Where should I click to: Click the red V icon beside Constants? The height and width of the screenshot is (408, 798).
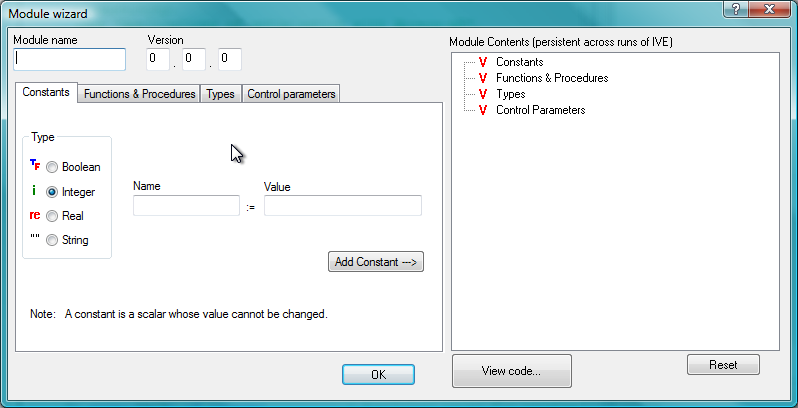(x=483, y=62)
